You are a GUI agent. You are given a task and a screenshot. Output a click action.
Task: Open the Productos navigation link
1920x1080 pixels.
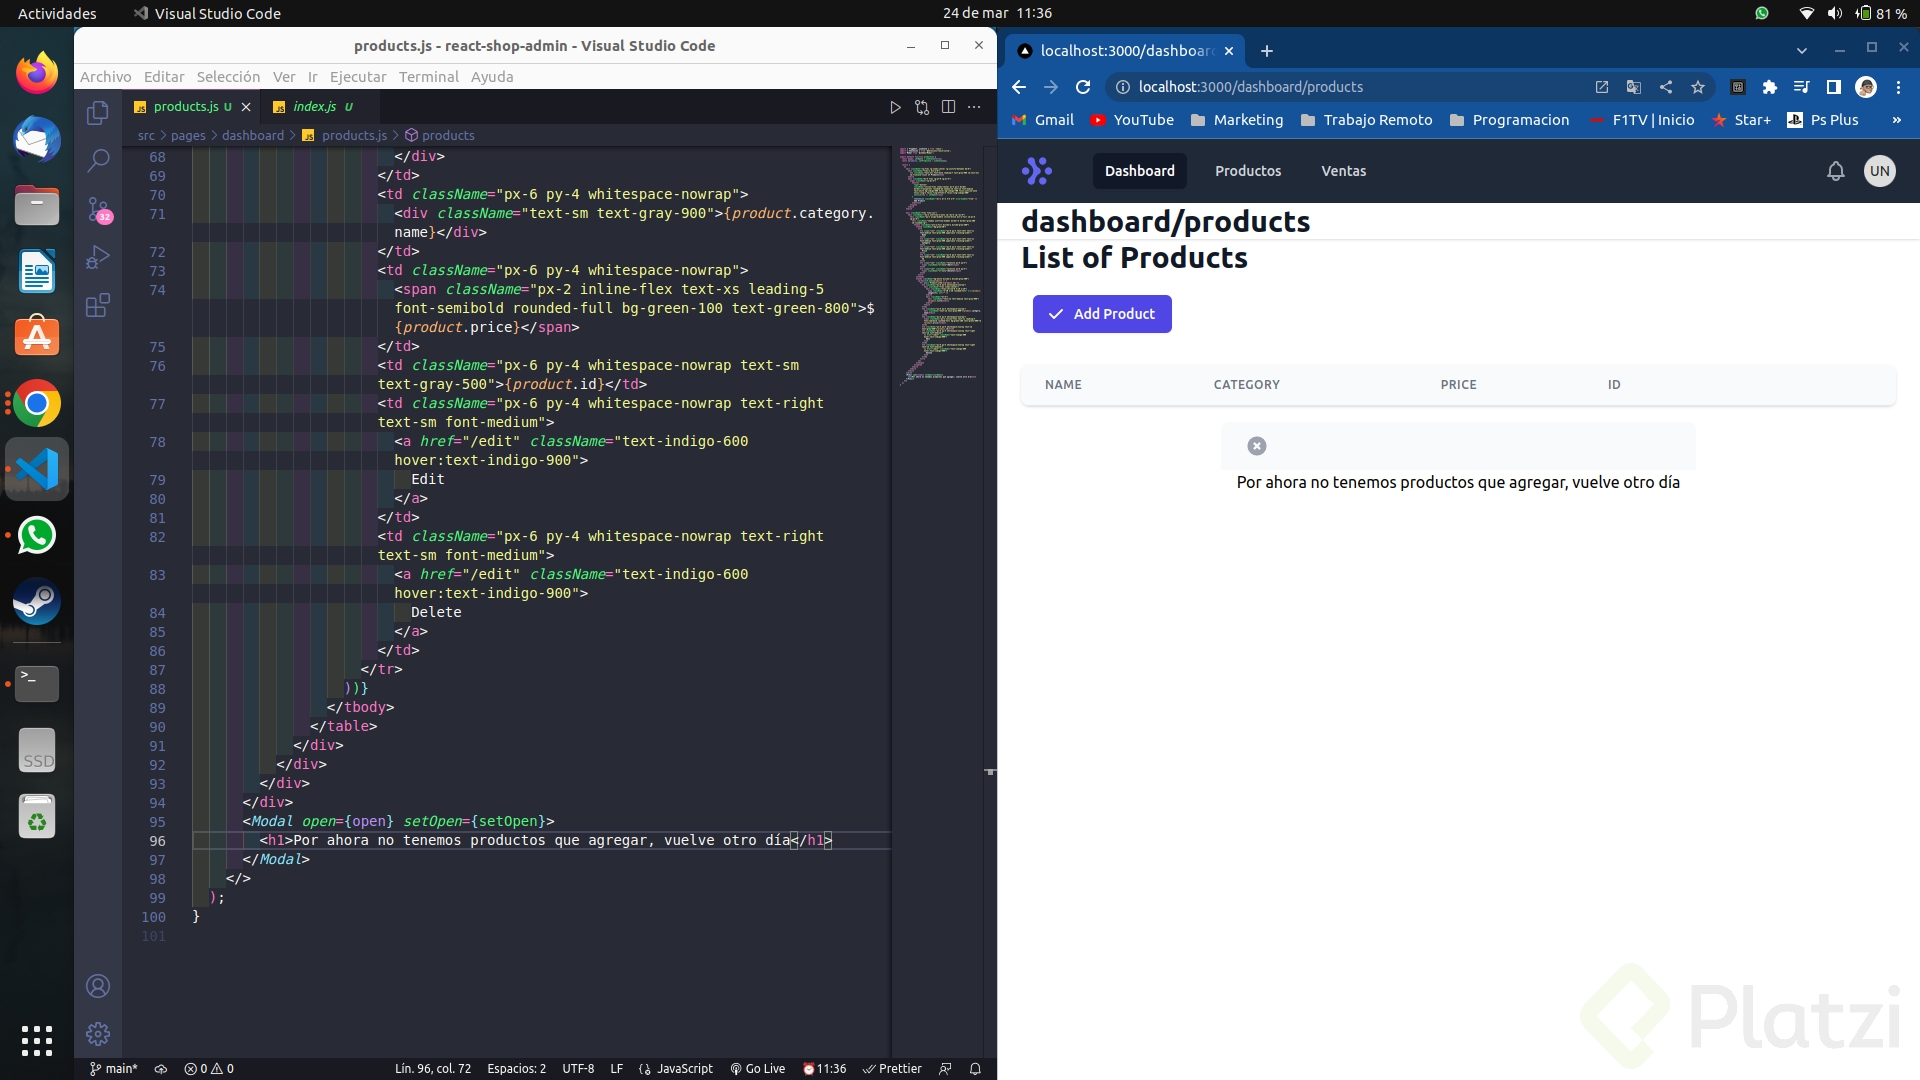point(1247,171)
